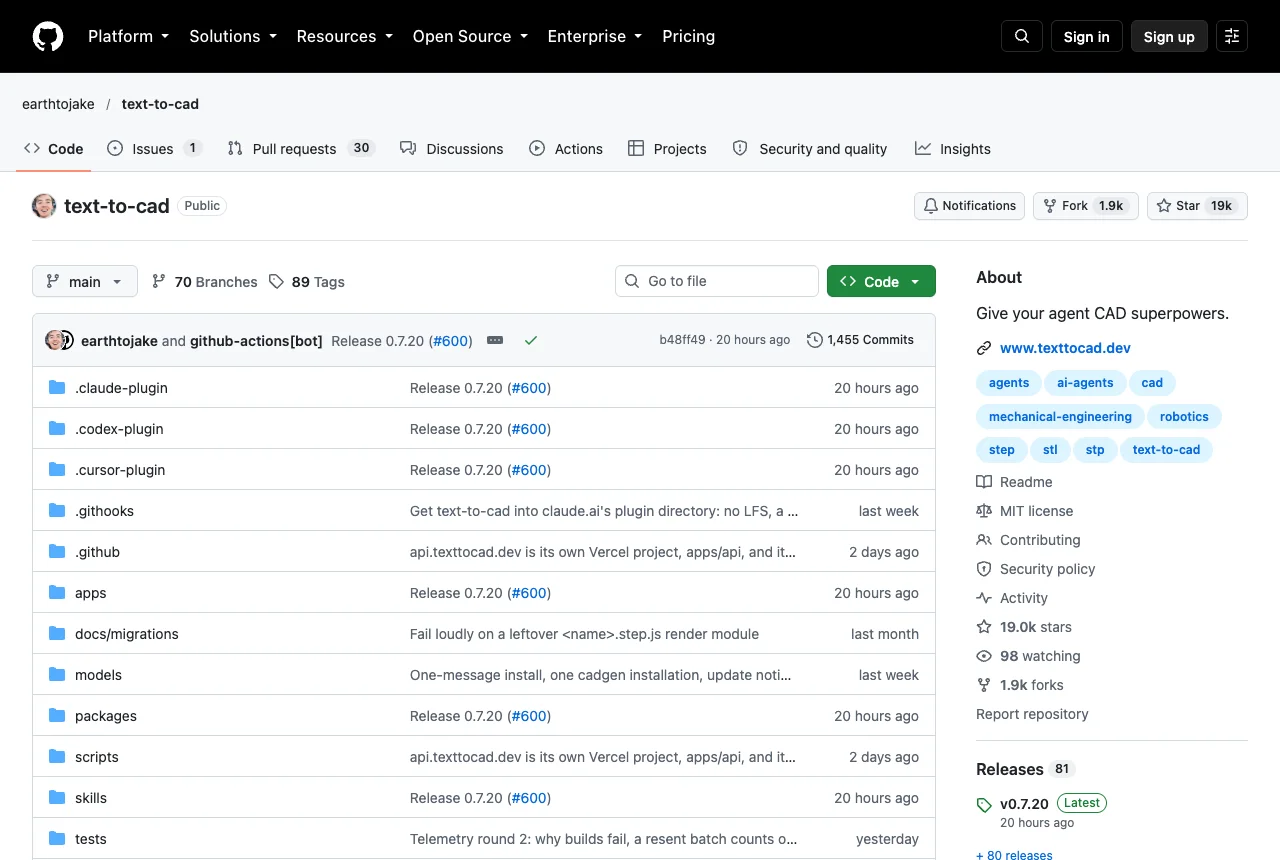This screenshot has height=860, width=1280.
Task: Open the .githooks folder
Action: click(x=104, y=511)
